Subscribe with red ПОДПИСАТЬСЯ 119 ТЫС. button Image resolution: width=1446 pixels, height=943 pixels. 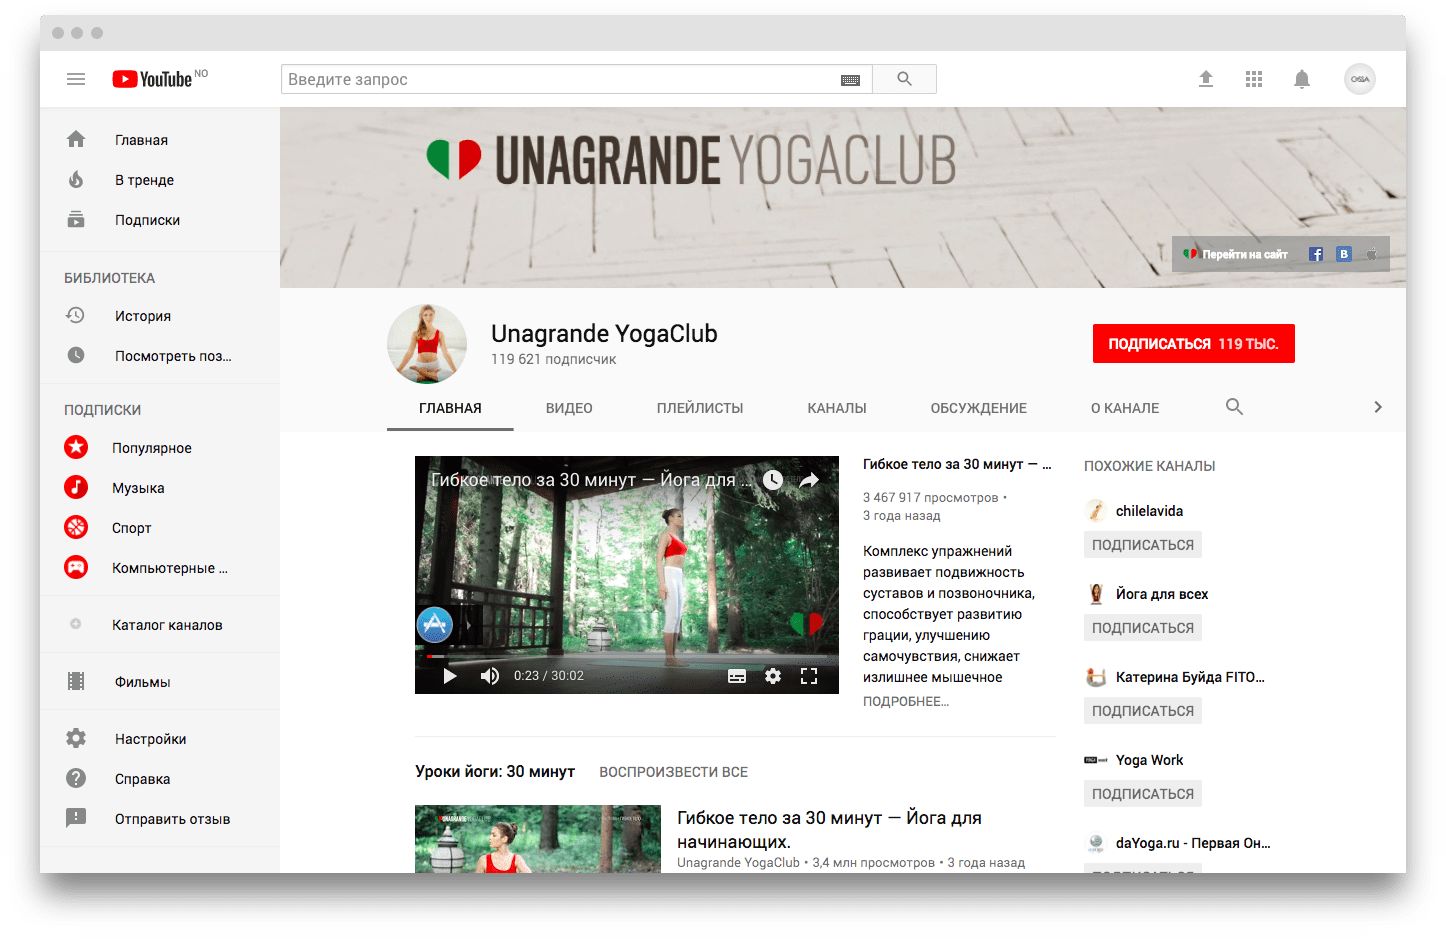[x=1194, y=343]
